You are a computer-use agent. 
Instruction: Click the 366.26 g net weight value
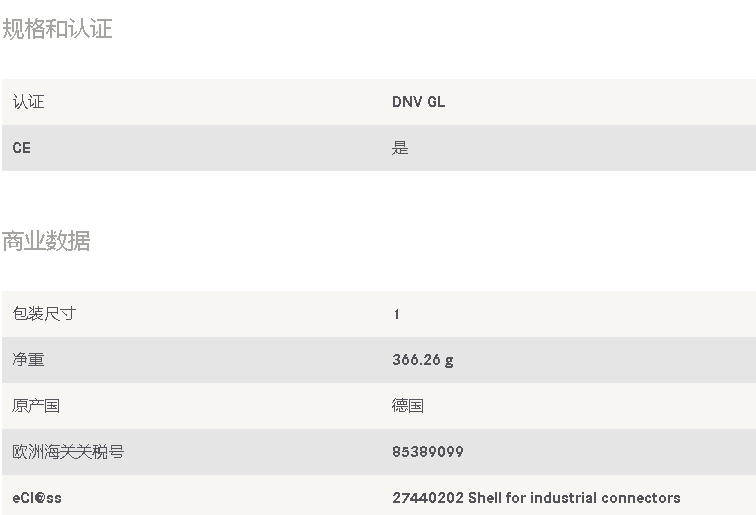423,360
